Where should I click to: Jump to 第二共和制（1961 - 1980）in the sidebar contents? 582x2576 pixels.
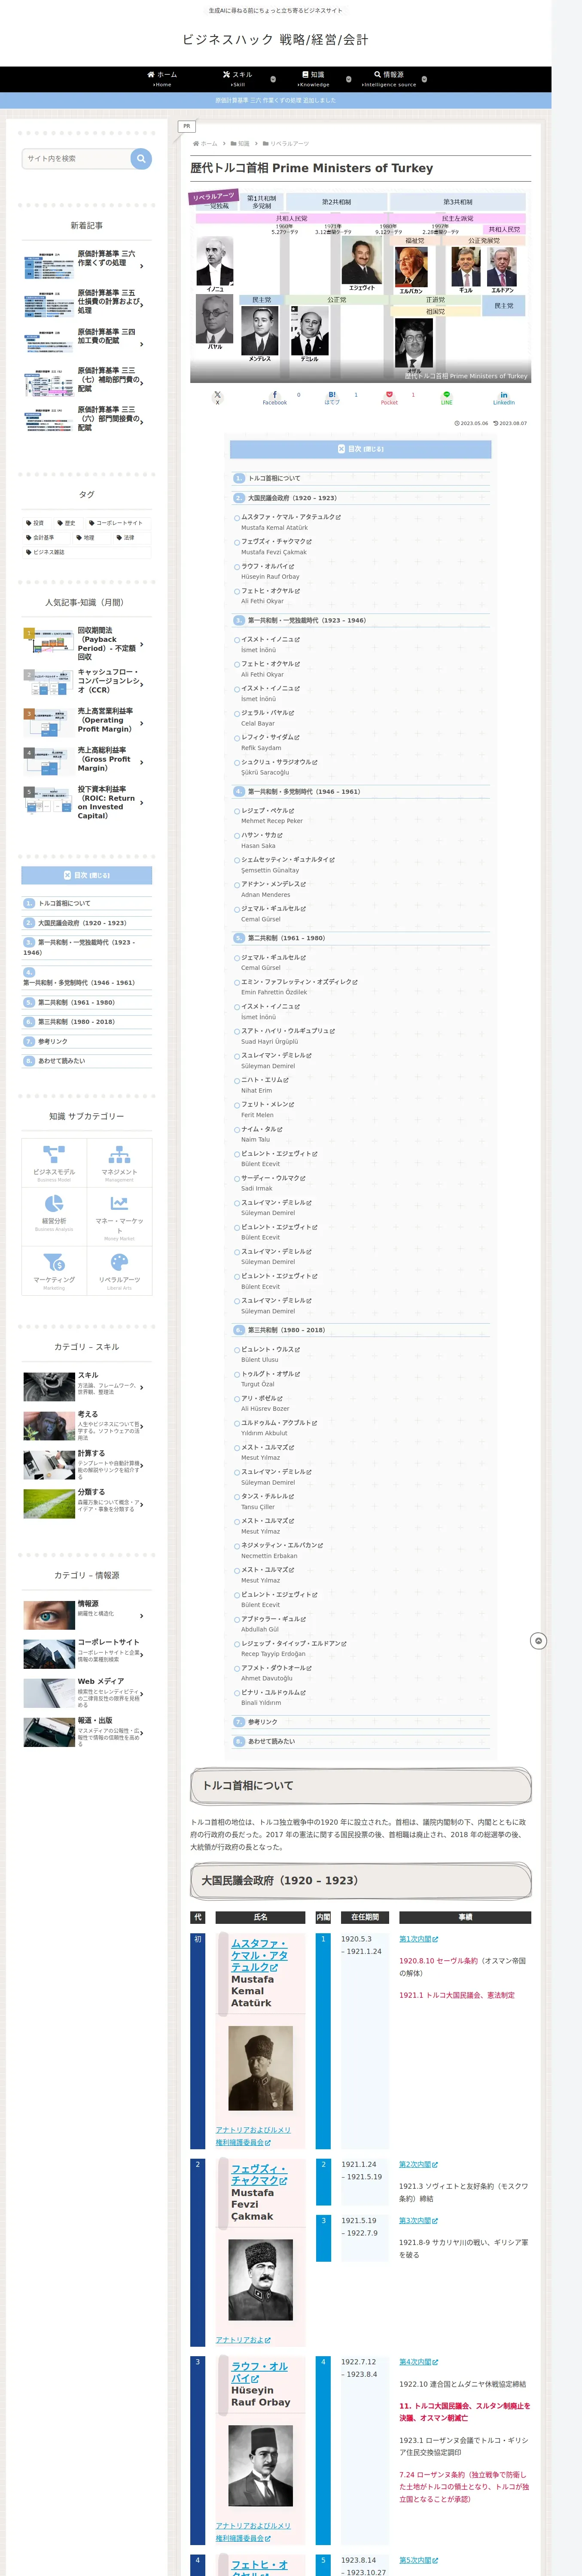coord(76,1002)
